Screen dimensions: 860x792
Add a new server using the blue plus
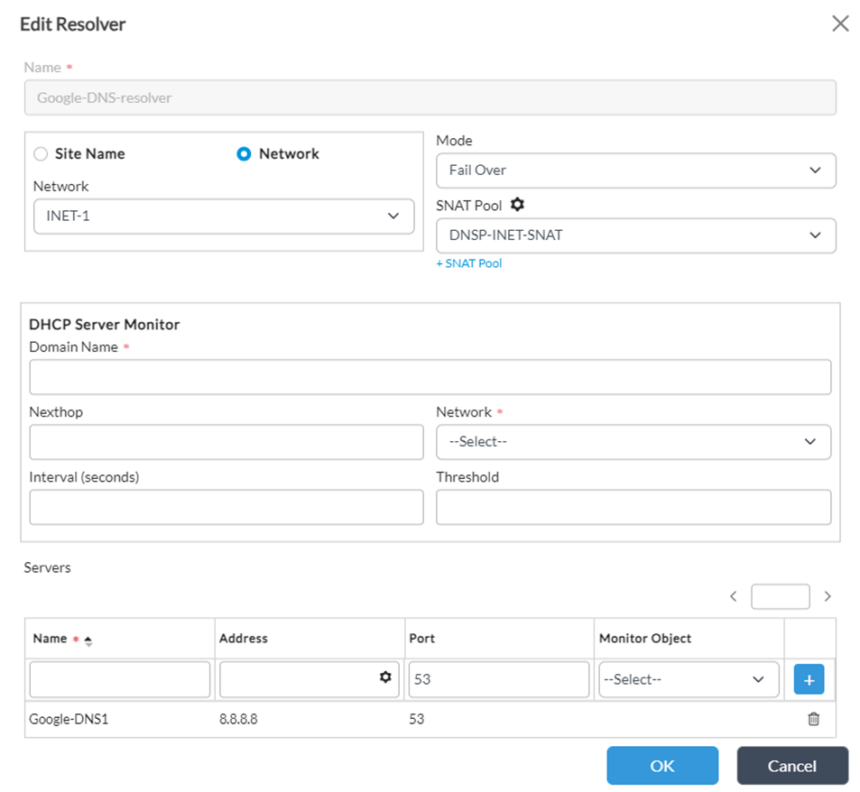(808, 678)
